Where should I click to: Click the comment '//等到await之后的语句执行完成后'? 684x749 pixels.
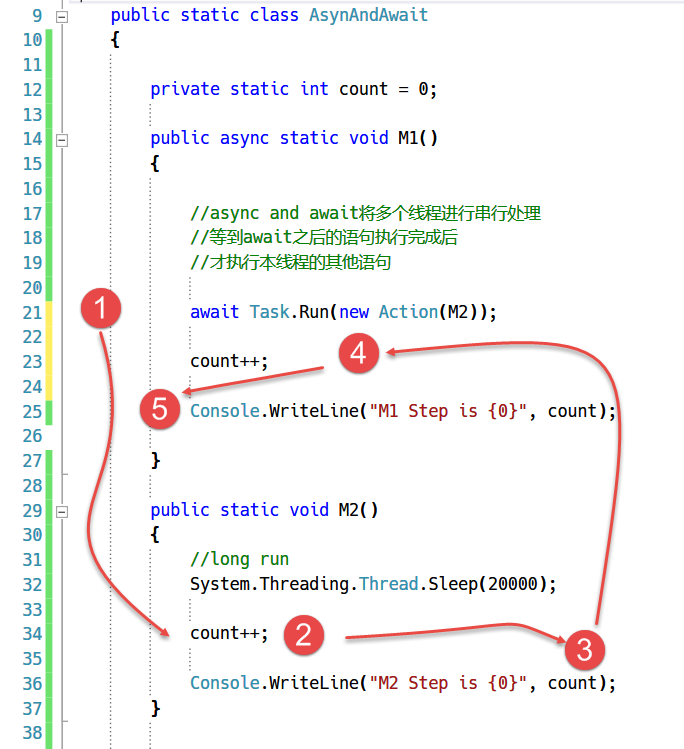point(324,237)
